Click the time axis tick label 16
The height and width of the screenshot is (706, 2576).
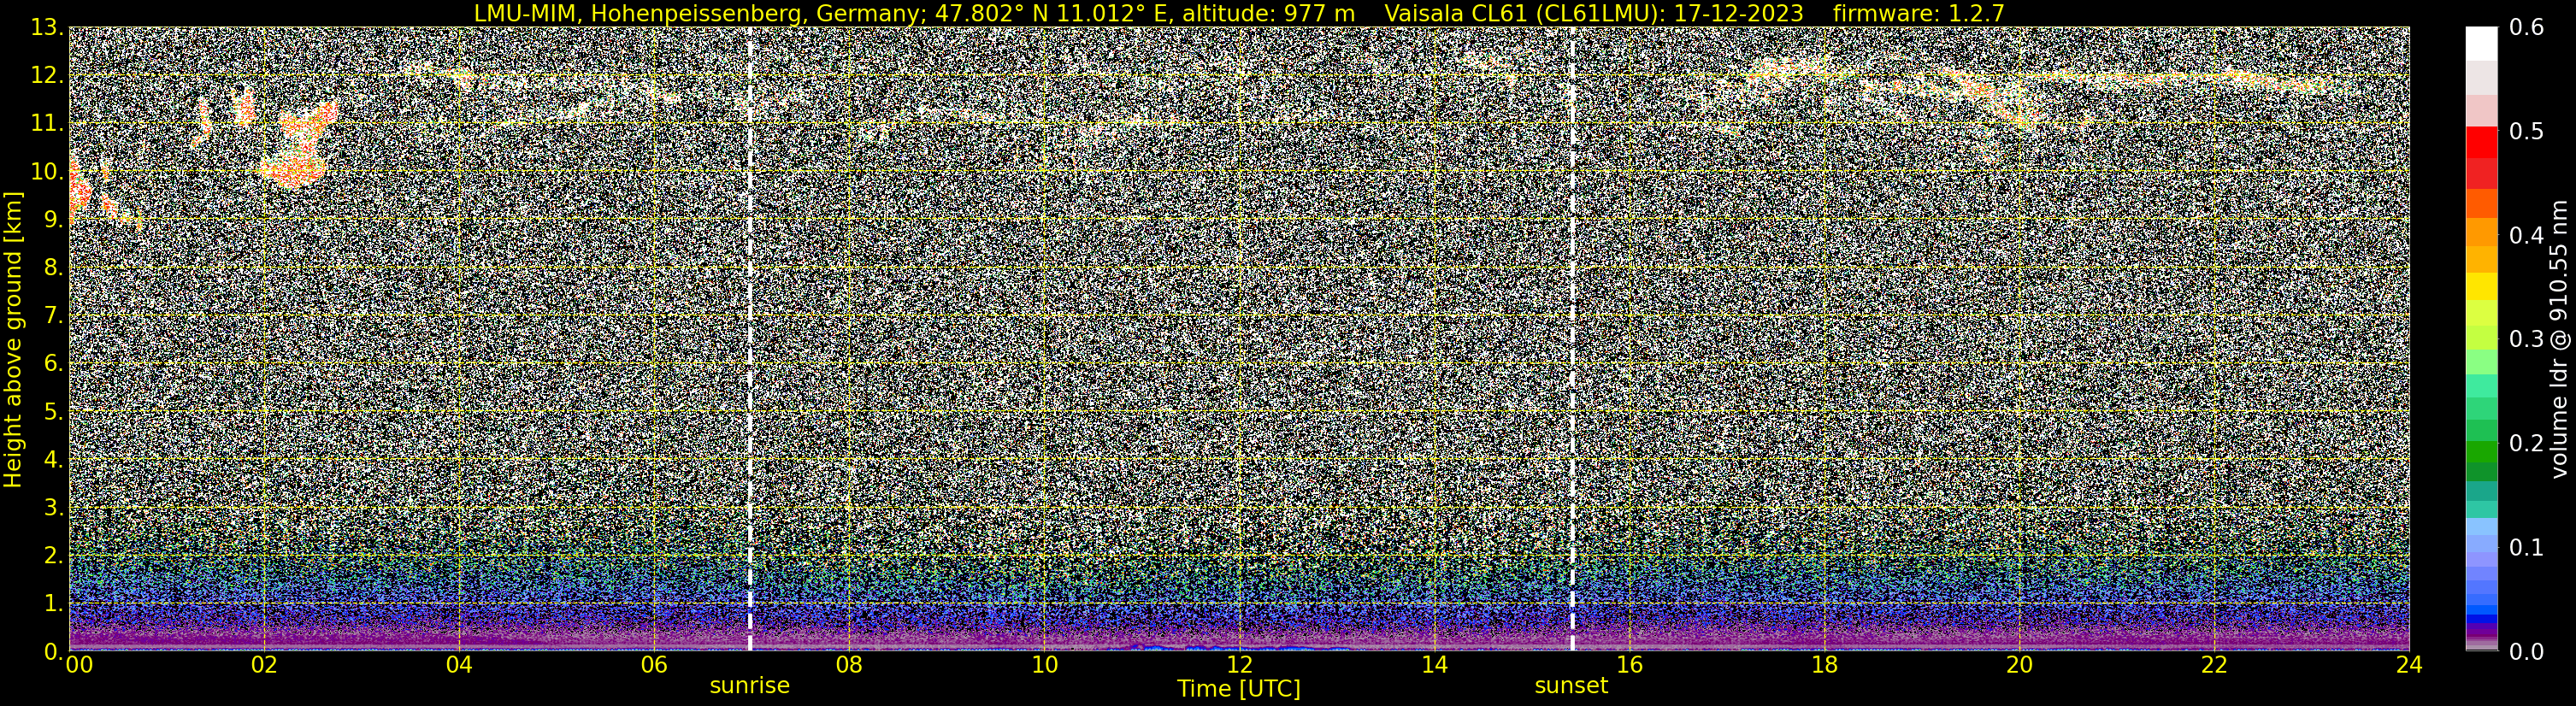1629,665
